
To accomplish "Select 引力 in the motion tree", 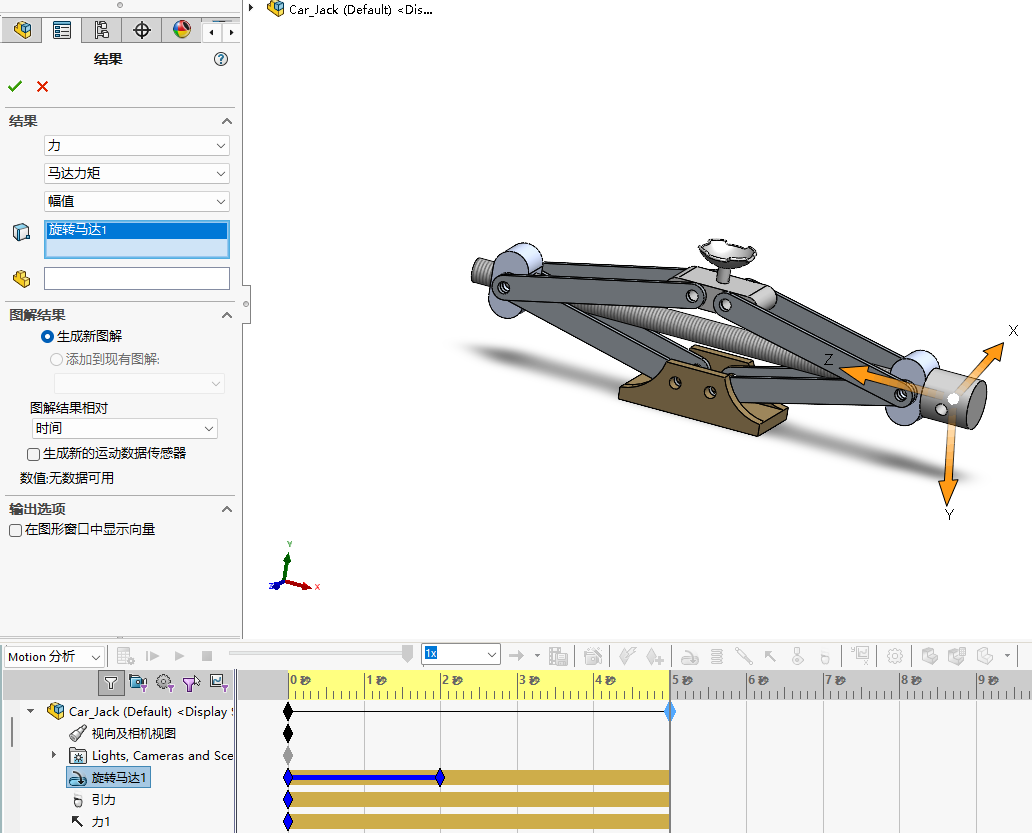I will click(103, 800).
